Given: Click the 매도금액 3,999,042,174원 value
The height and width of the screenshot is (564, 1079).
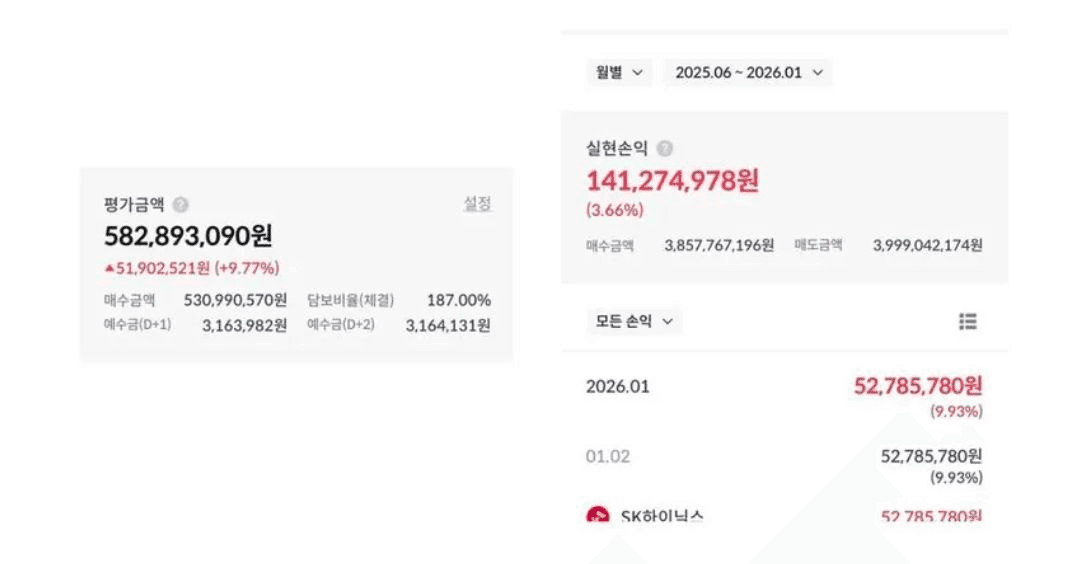Looking at the screenshot, I should pos(927,245).
